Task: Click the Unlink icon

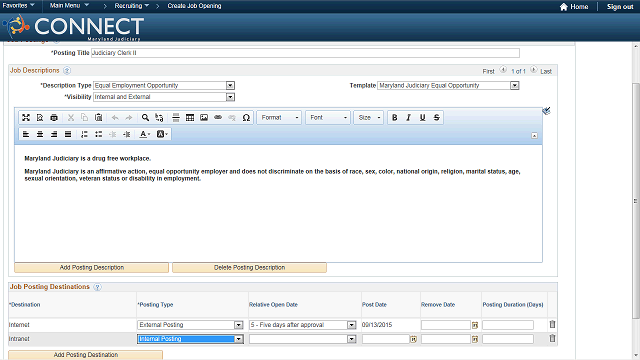Action: 232,118
